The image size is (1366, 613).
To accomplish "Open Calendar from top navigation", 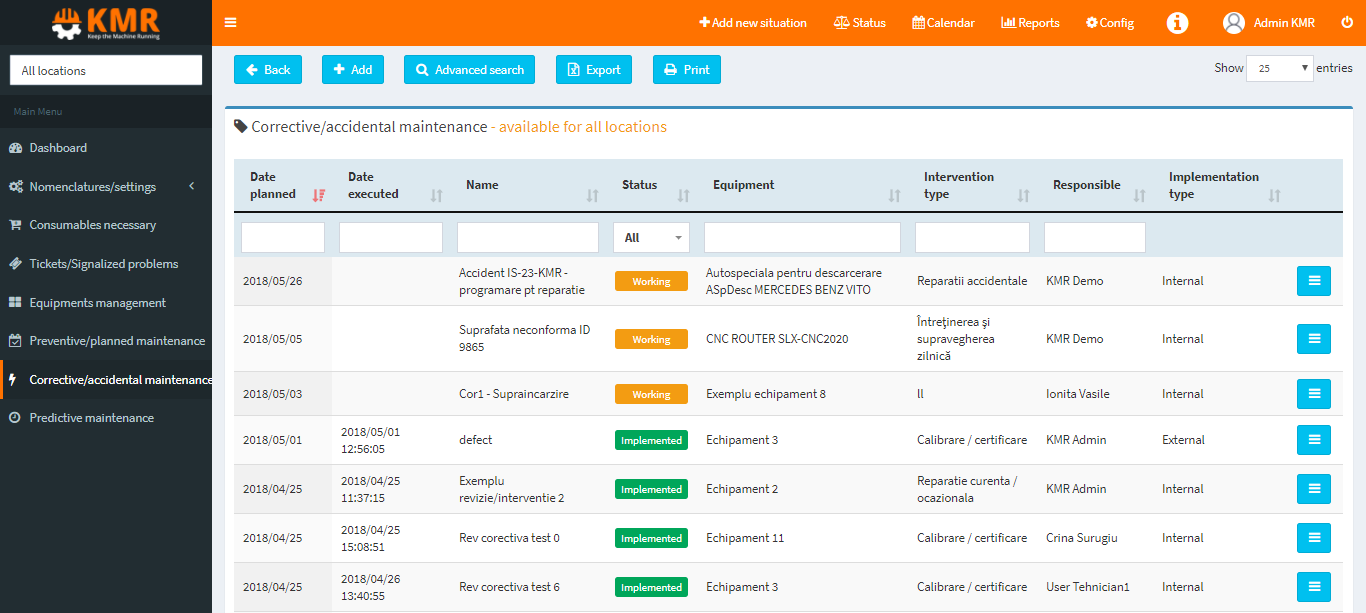I will 943,22.
